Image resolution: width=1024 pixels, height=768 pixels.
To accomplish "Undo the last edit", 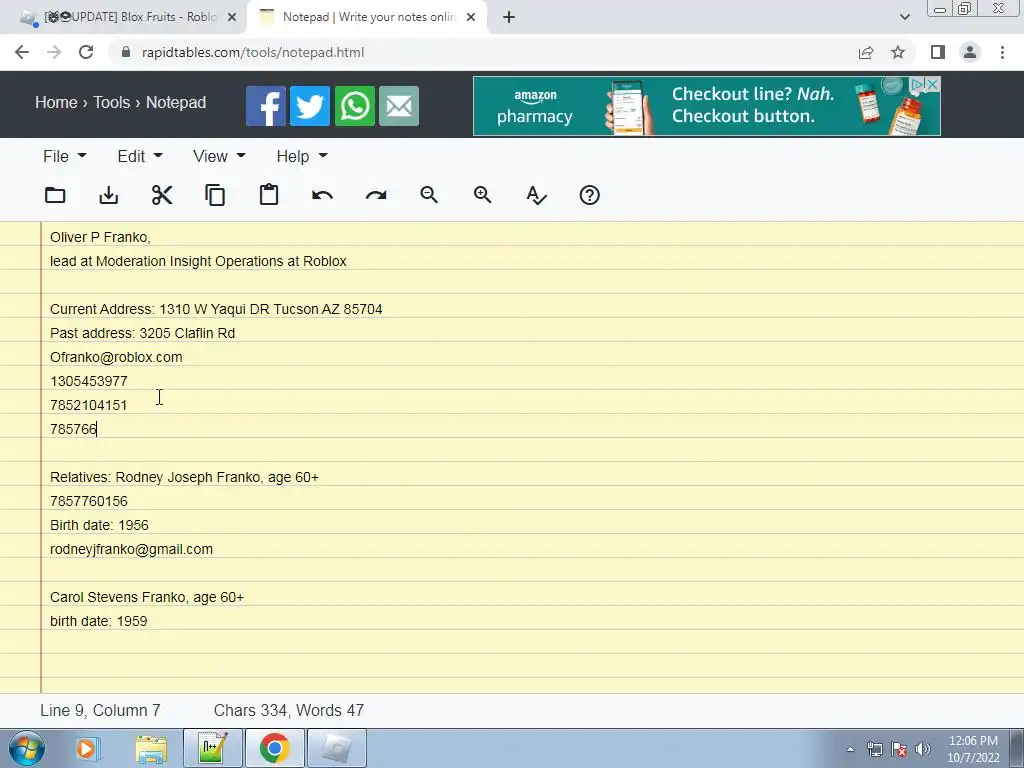I will click(323, 195).
